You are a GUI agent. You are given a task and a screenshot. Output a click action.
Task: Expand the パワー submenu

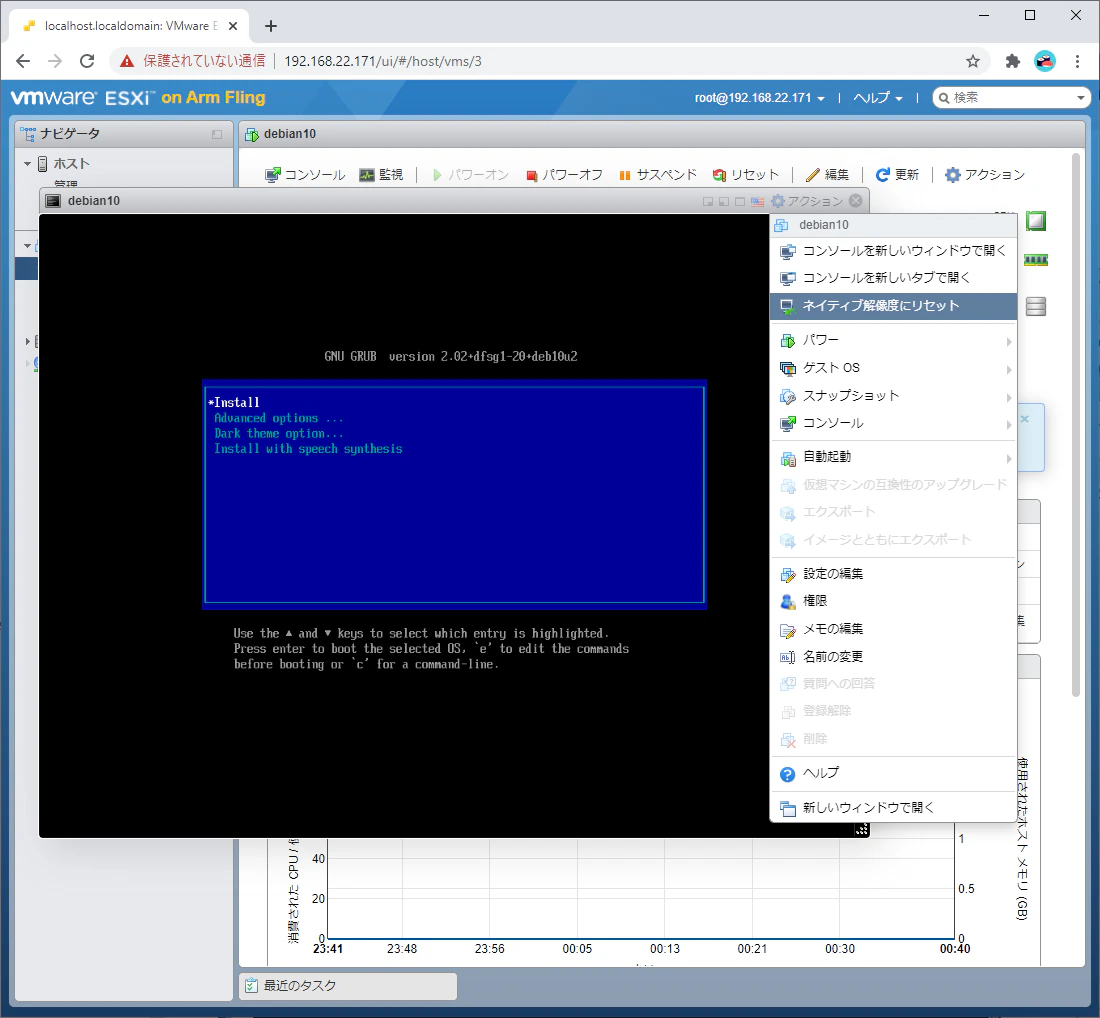tap(893, 340)
